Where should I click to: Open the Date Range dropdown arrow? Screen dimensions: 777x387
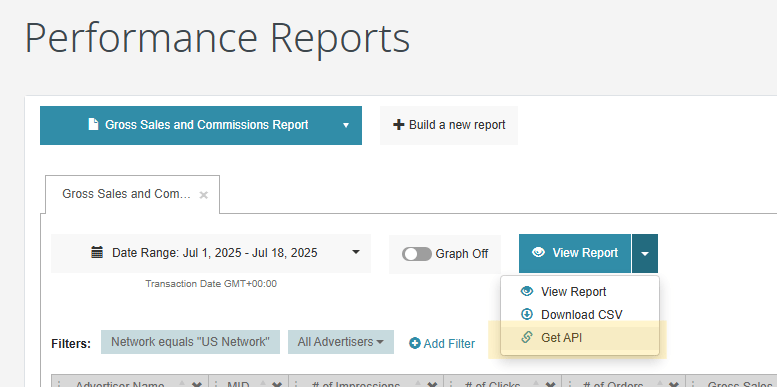tap(356, 252)
